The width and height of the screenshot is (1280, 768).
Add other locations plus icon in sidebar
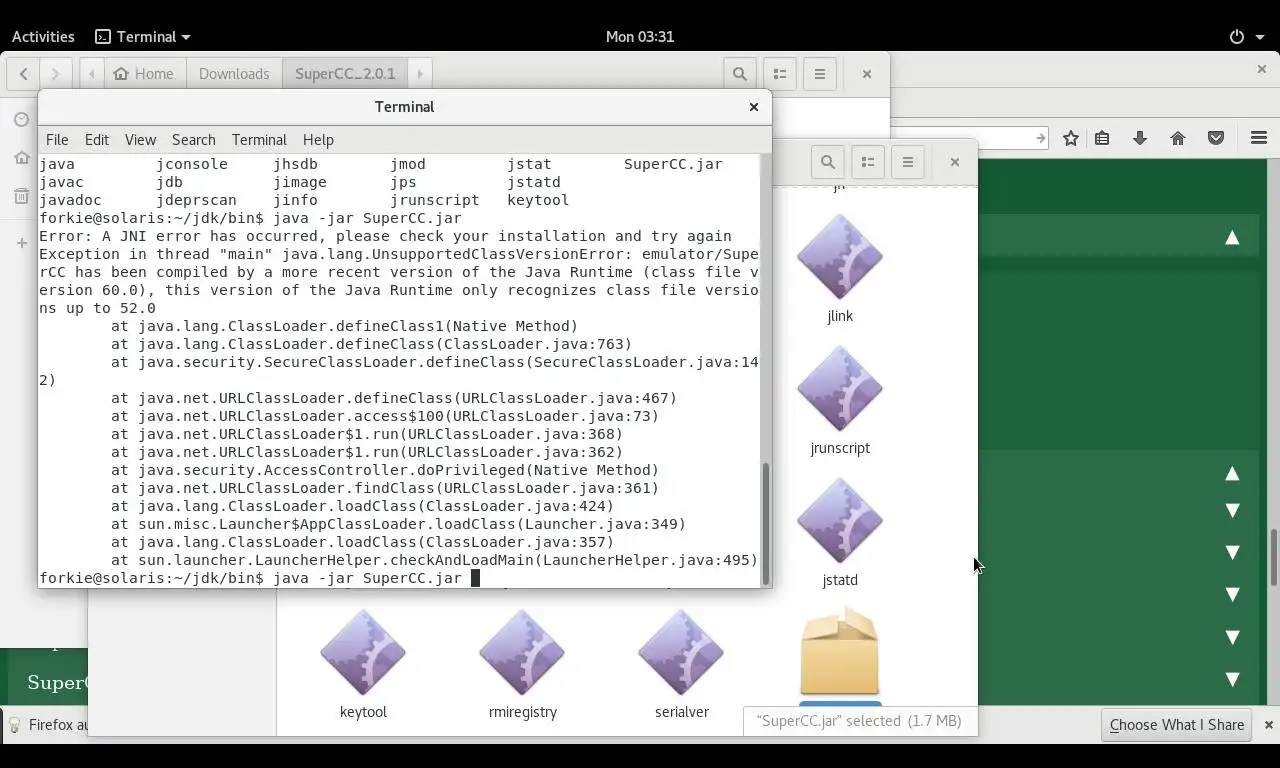[x=21, y=243]
